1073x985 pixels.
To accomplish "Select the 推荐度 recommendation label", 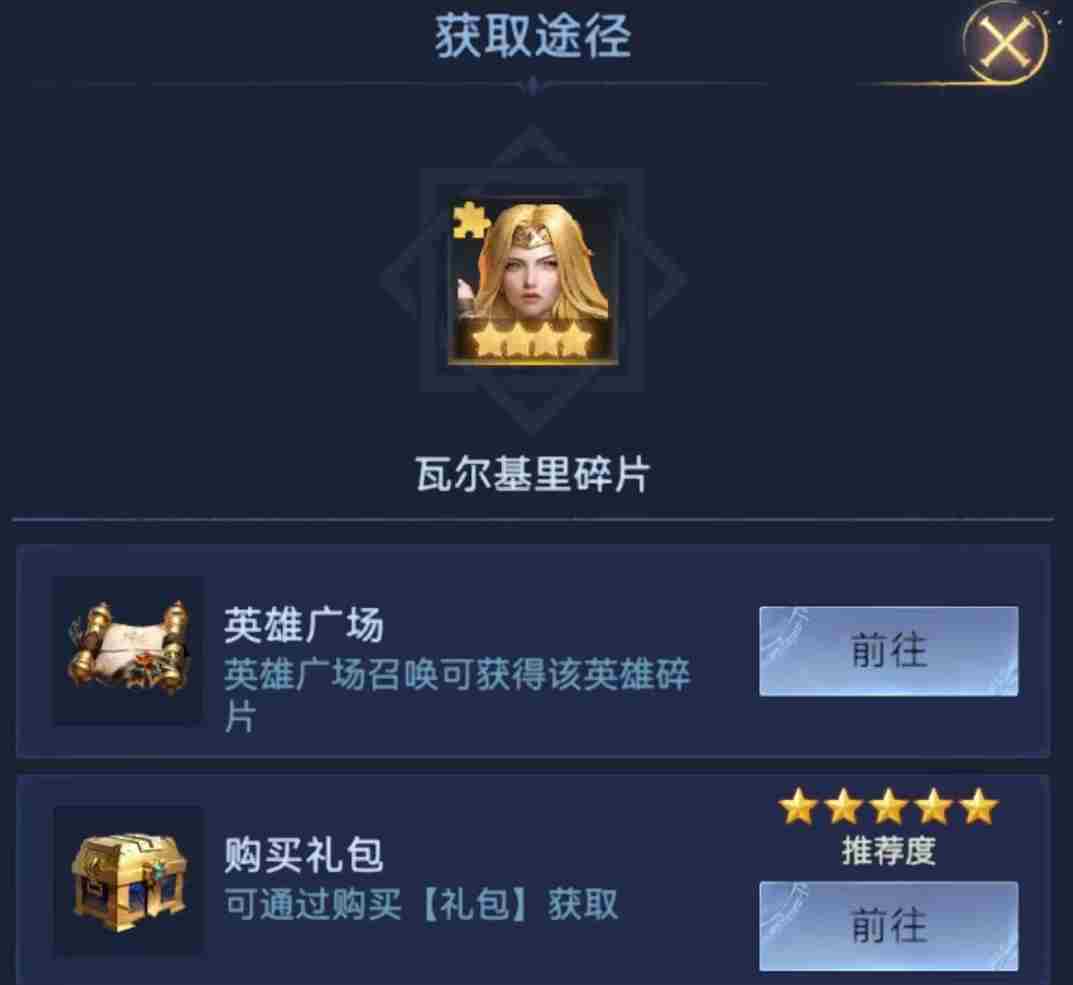I will point(888,851).
